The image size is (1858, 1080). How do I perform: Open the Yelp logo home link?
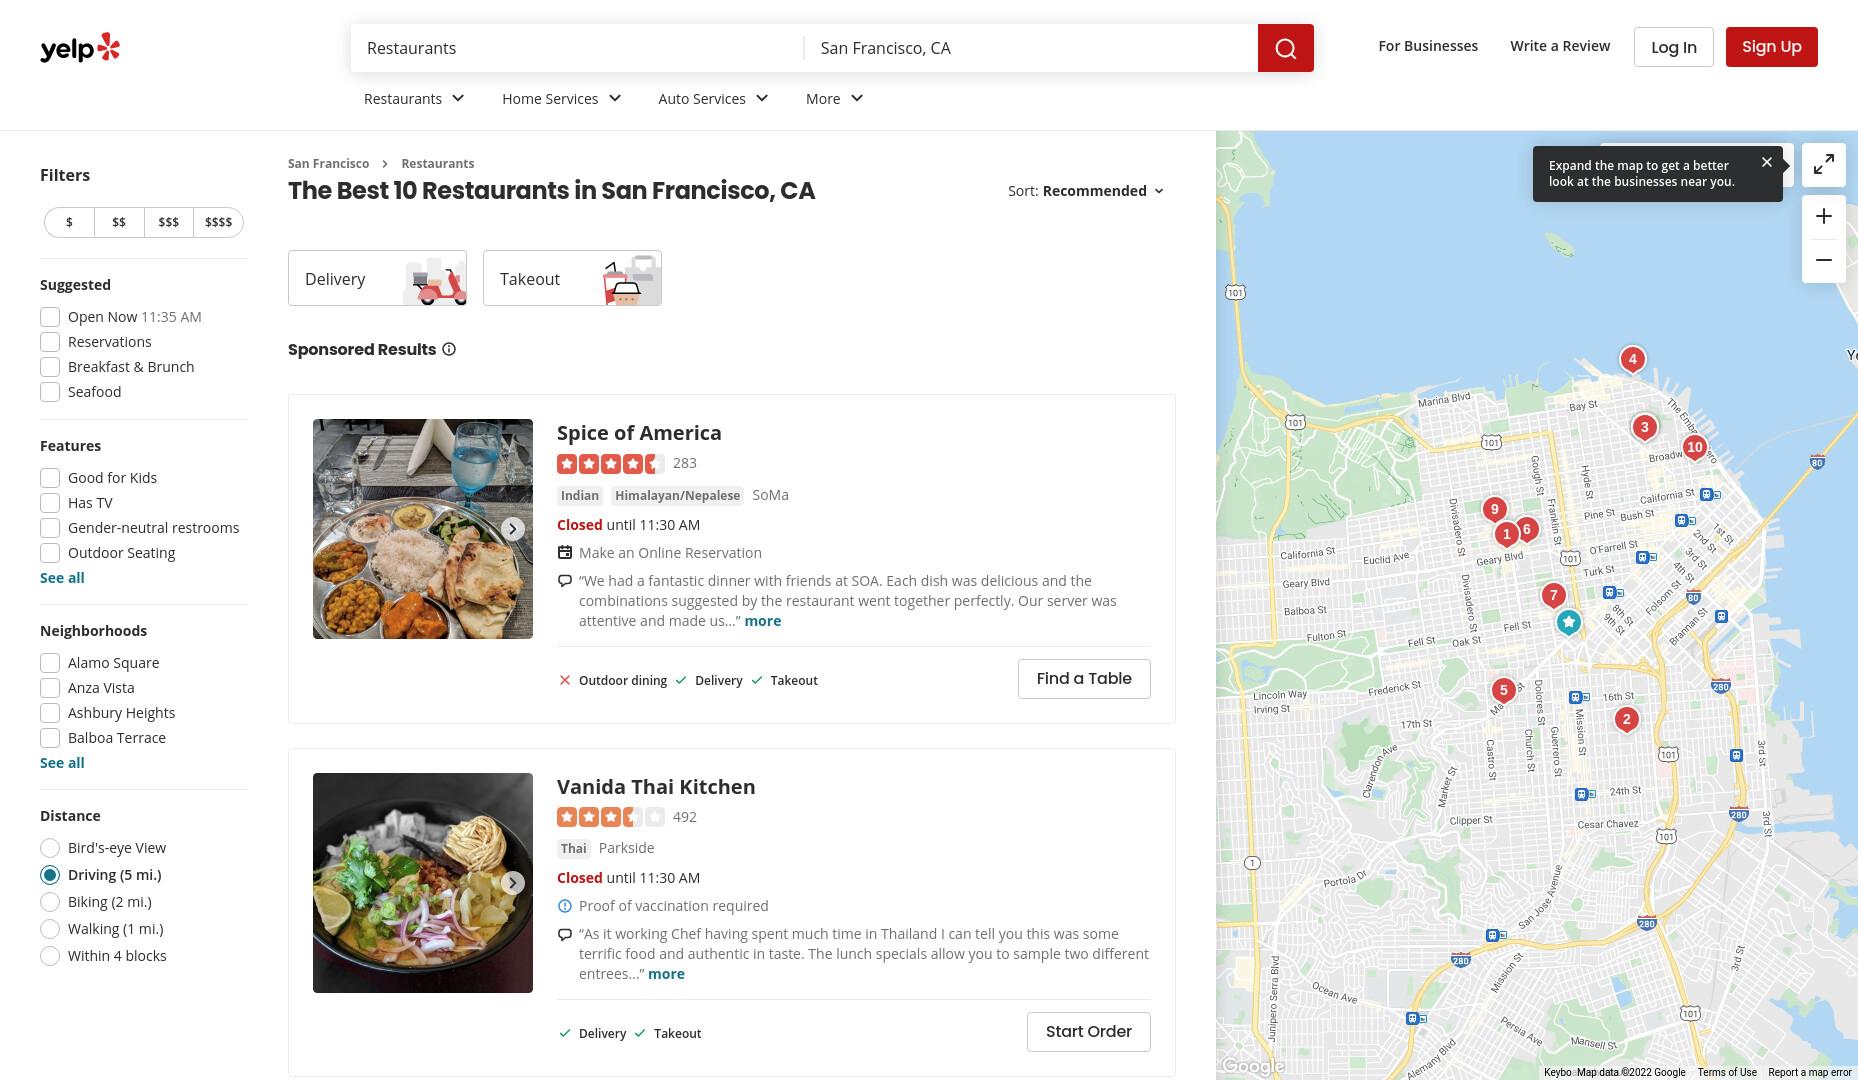pos(80,48)
